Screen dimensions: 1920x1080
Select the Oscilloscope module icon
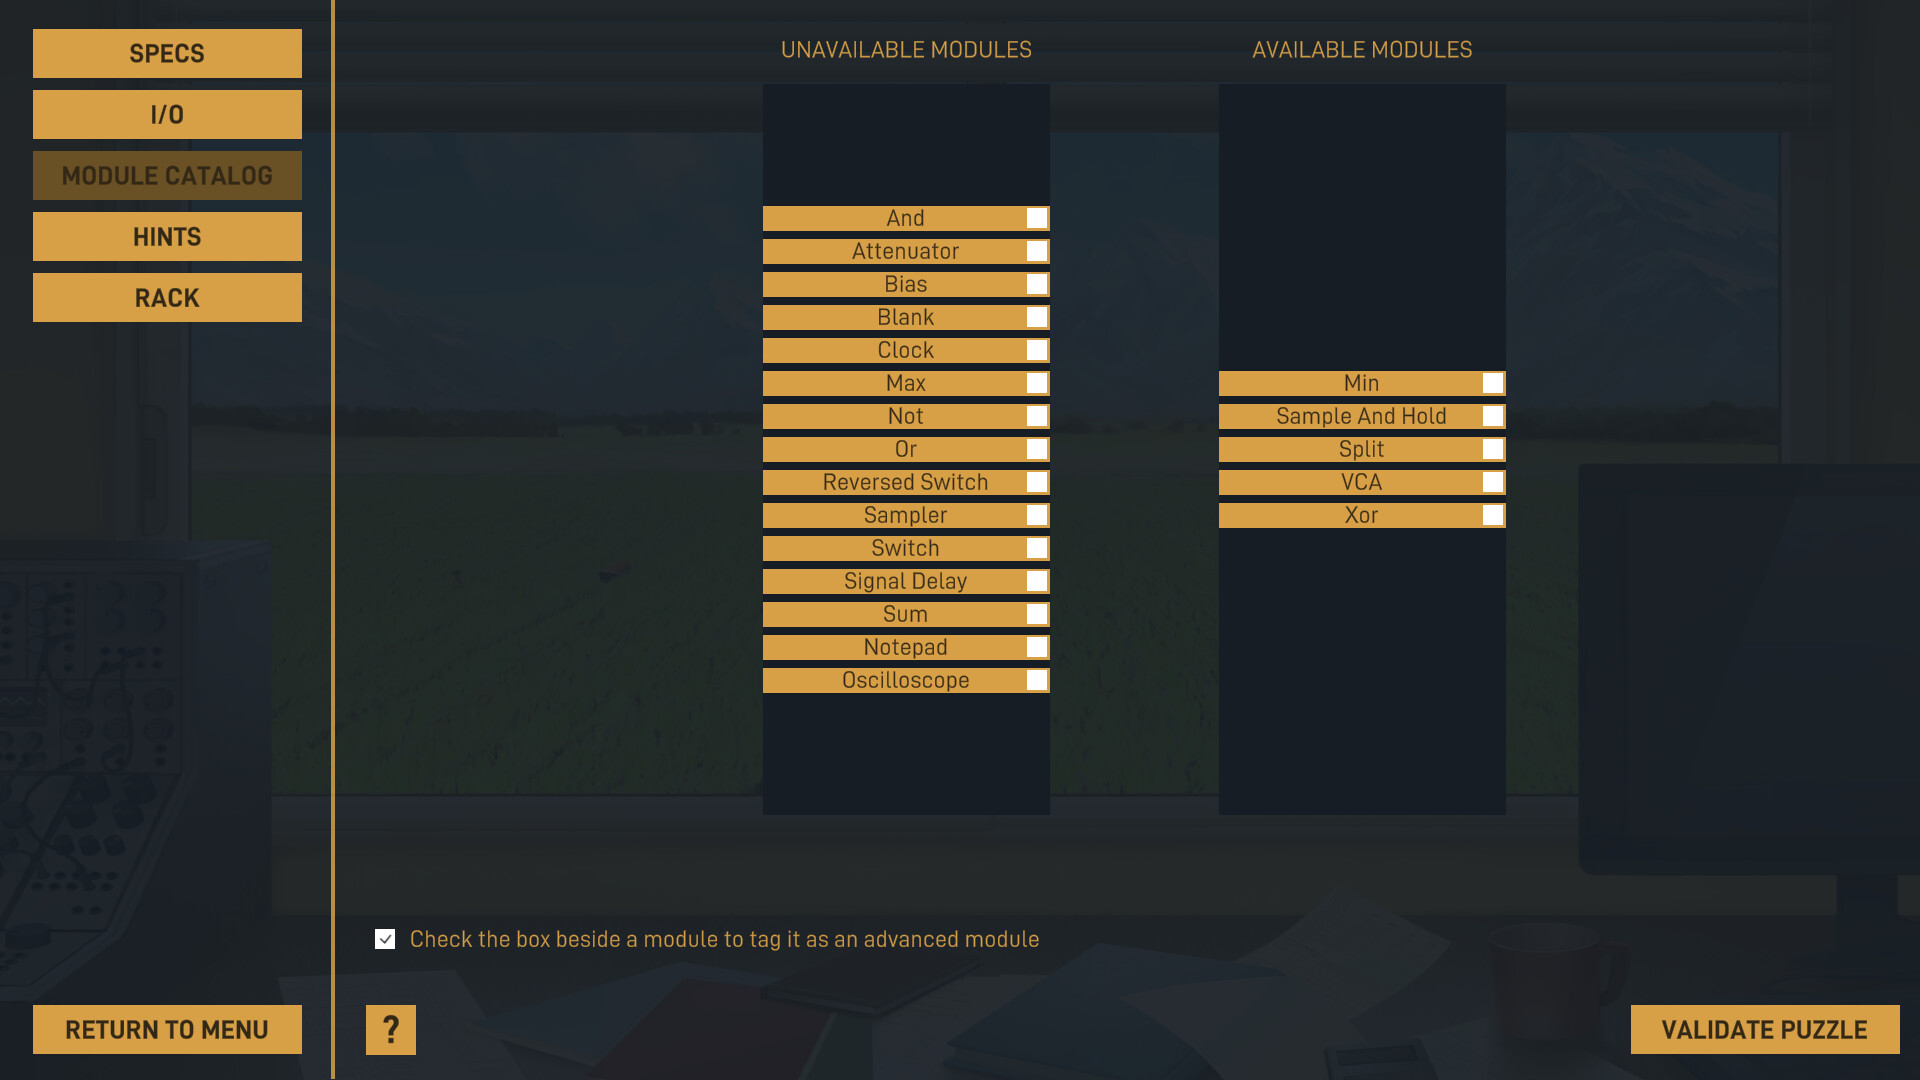[905, 679]
